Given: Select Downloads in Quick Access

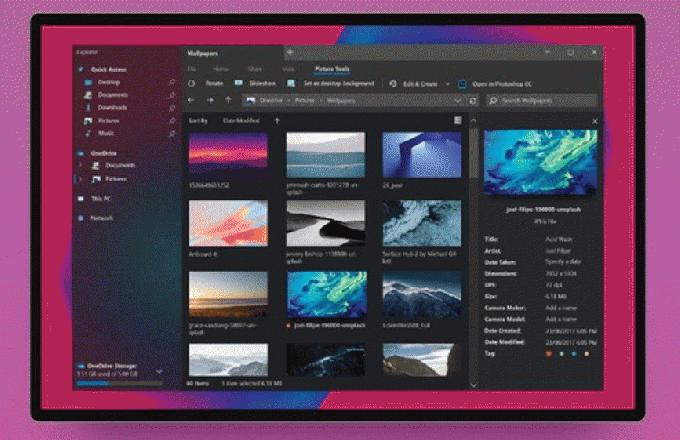Looking at the screenshot, I should (x=111, y=107).
